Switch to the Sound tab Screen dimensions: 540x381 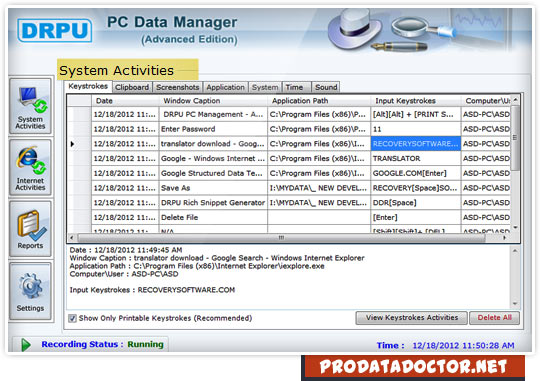[326, 87]
